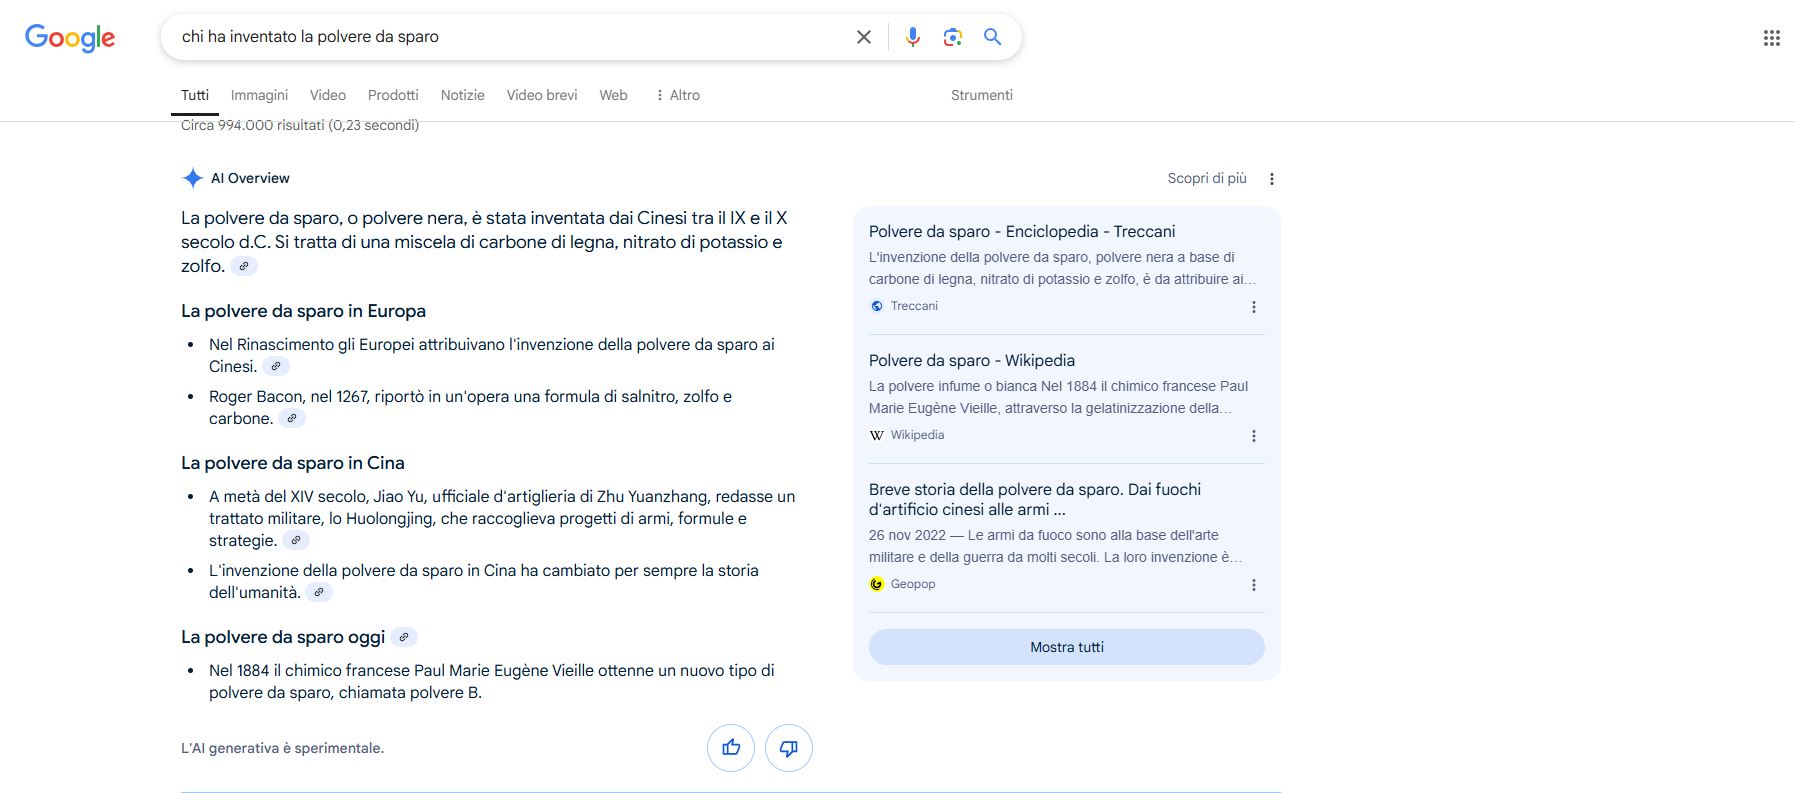Screen dimensions: 1795x793
Task: Select the Tutti tab
Action: click(x=195, y=95)
